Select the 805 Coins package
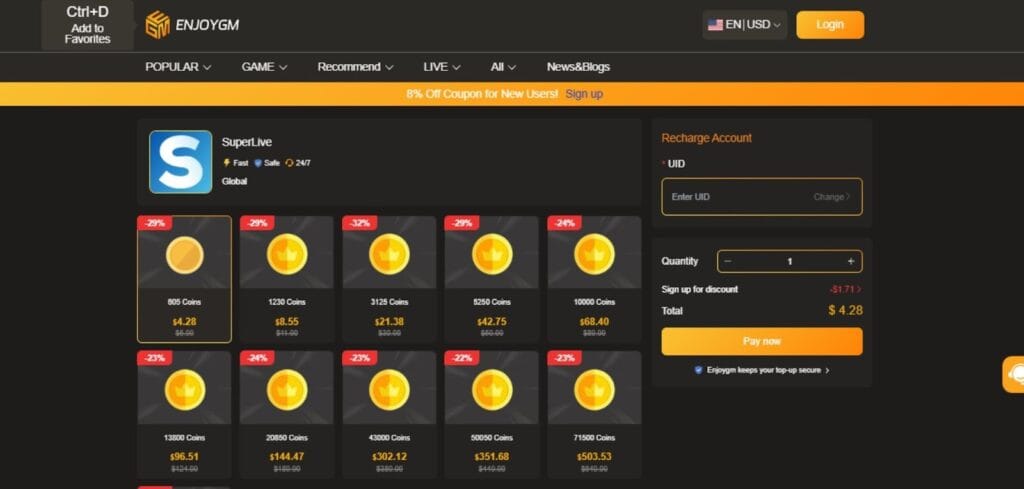Image resolution: width=1024 pixels, height=489 pixels. coord(184,279)
